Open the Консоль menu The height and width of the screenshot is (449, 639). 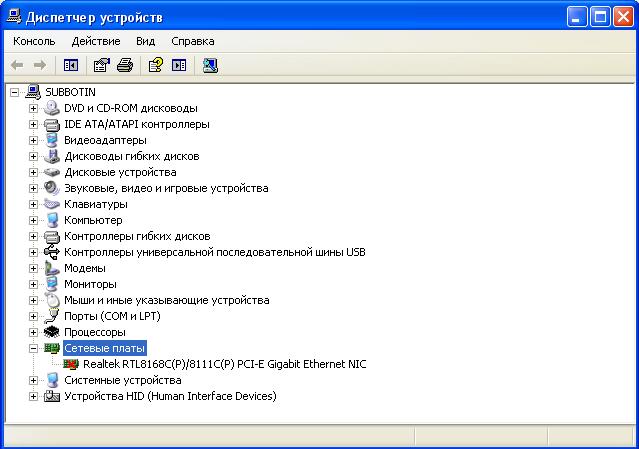pyautogui.click(x=34, y=41)
